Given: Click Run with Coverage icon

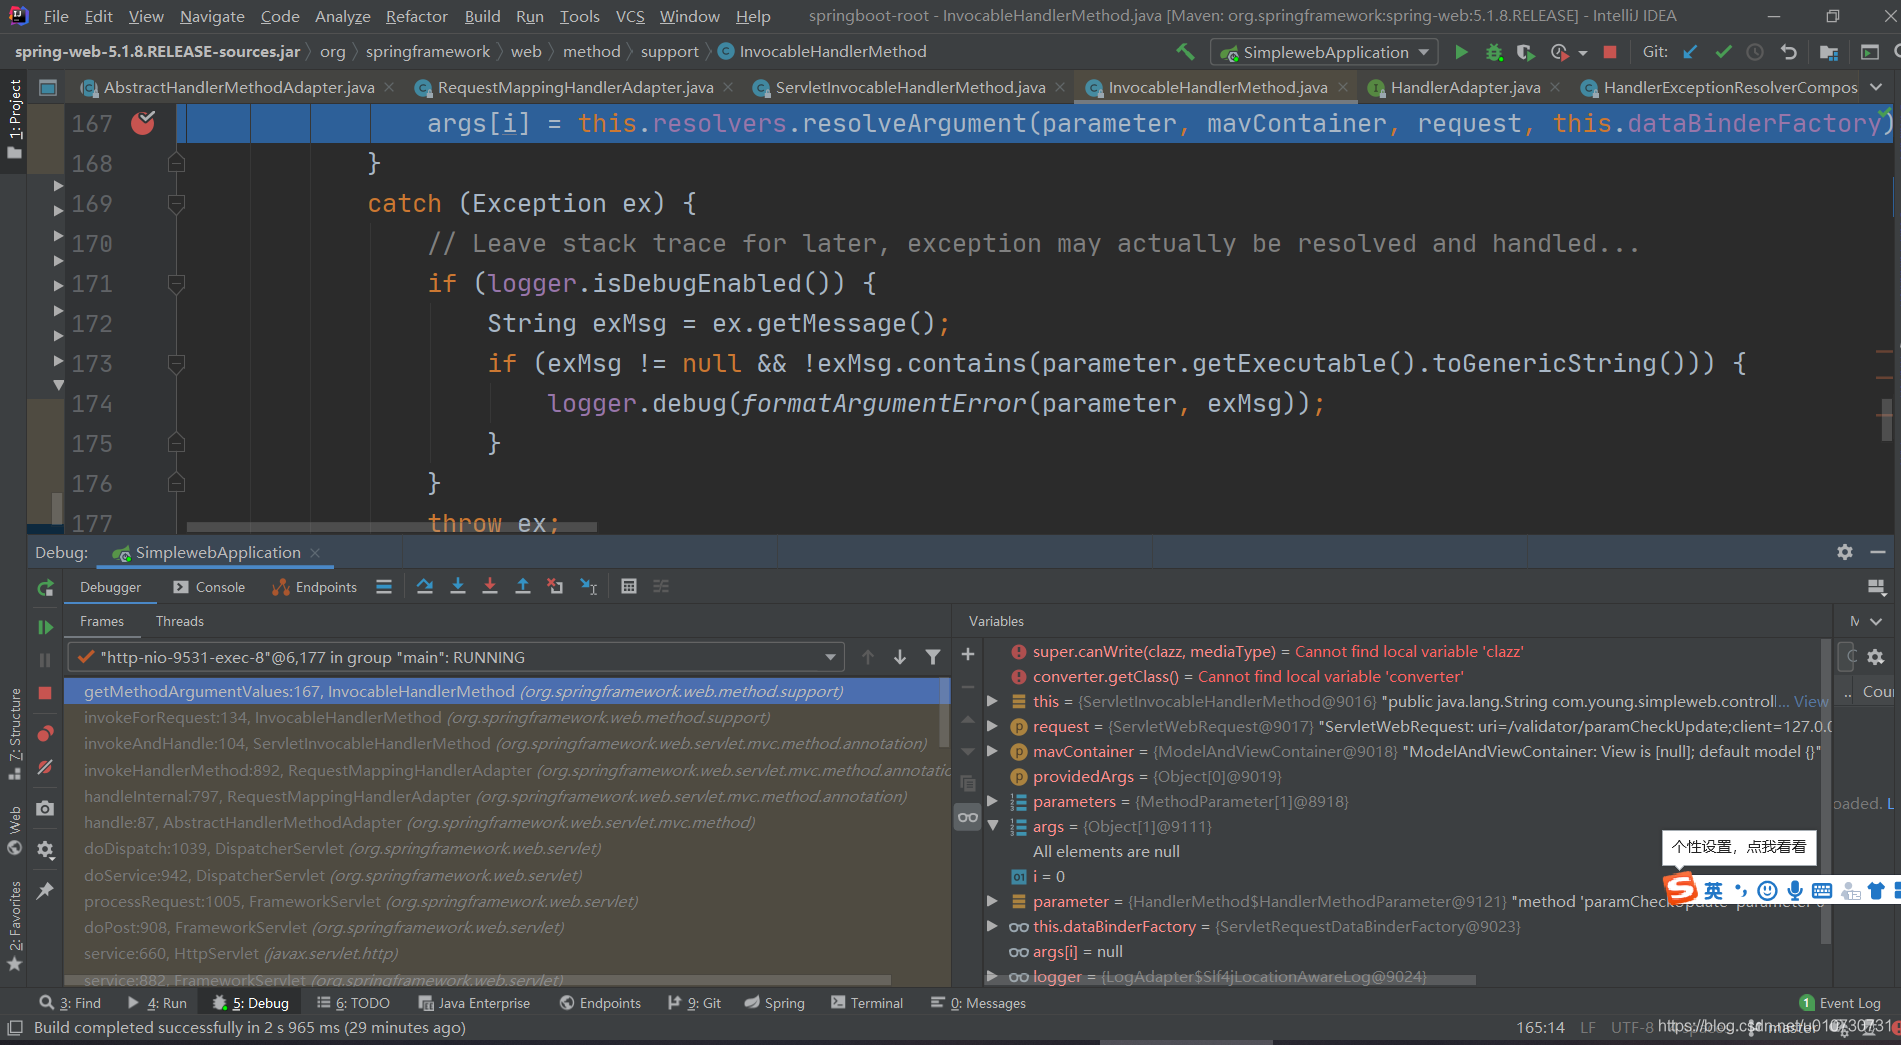Looking at the screenshot, I should 1525,52.
